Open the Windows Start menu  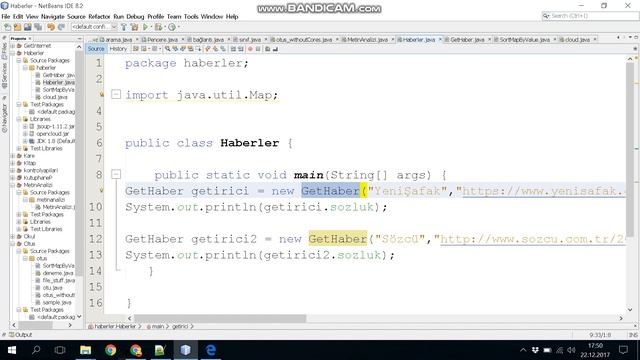(x=12, y=350)
